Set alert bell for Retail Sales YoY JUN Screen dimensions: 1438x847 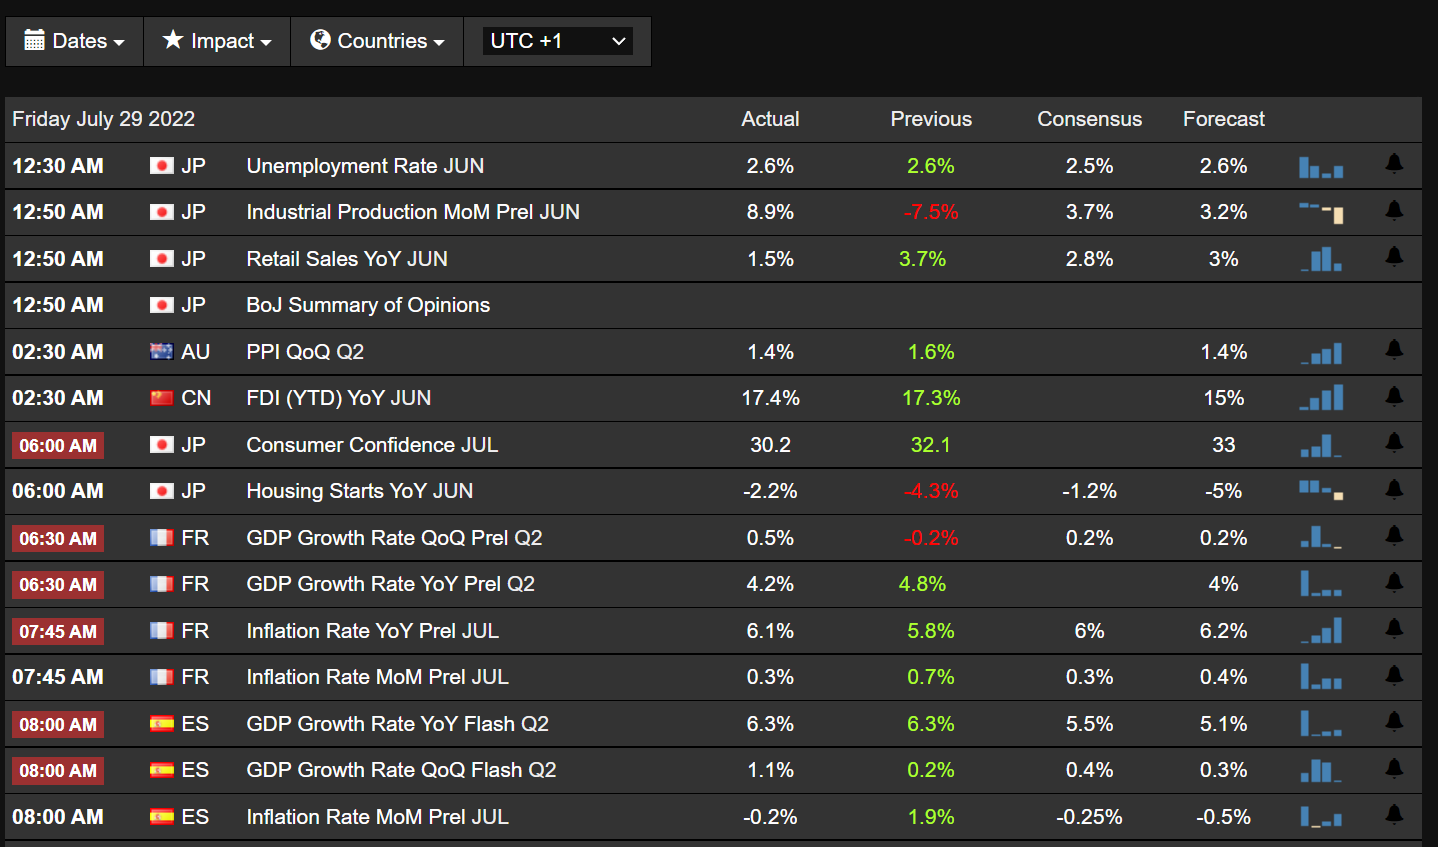pyautogui.click(x=1394, y=257)
